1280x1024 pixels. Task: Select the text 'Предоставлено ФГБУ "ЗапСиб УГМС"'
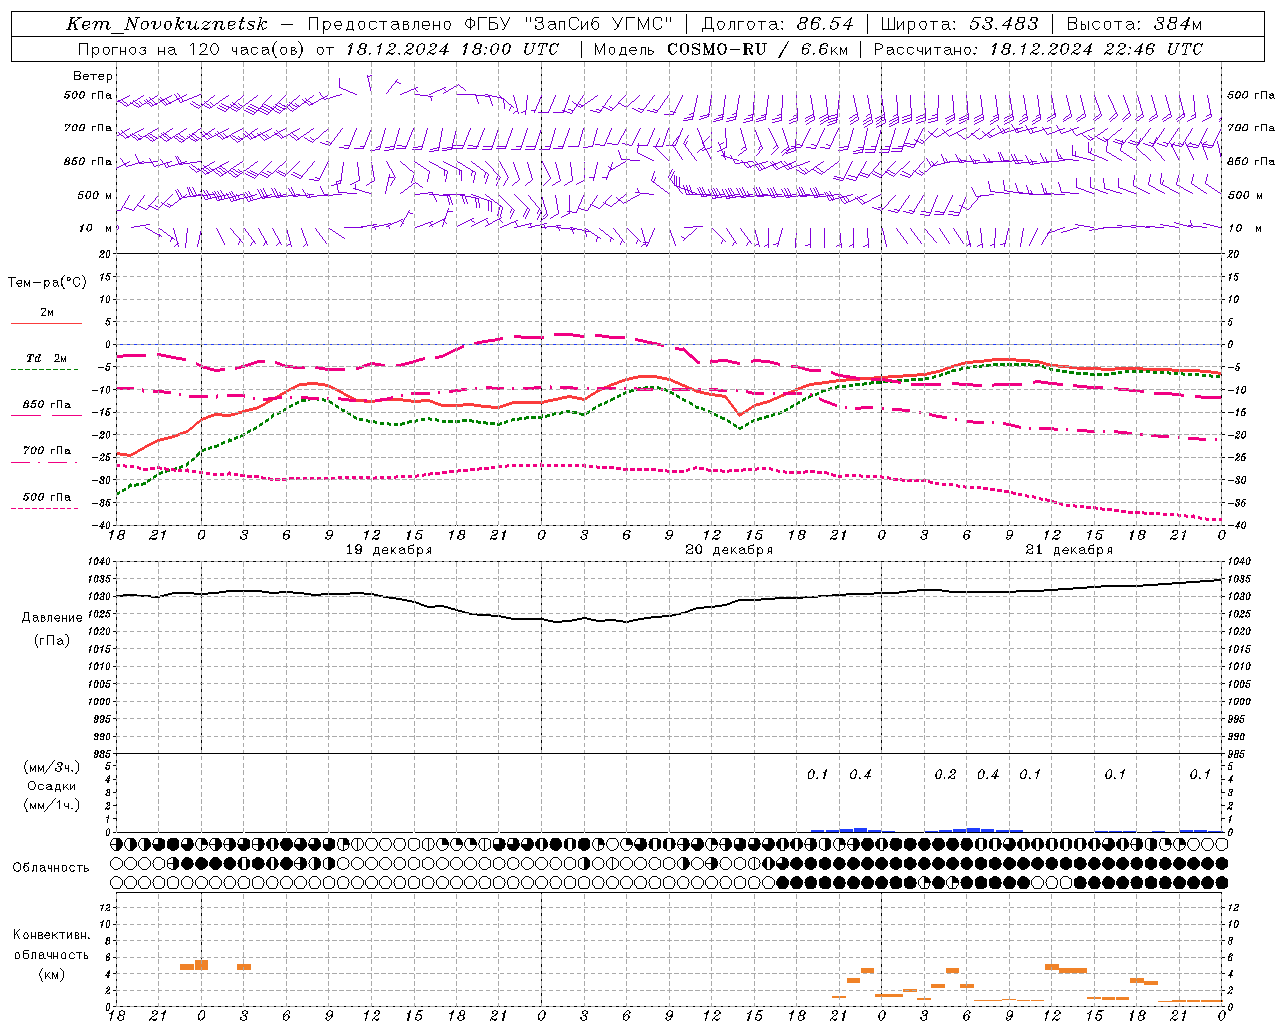[490, 24]
